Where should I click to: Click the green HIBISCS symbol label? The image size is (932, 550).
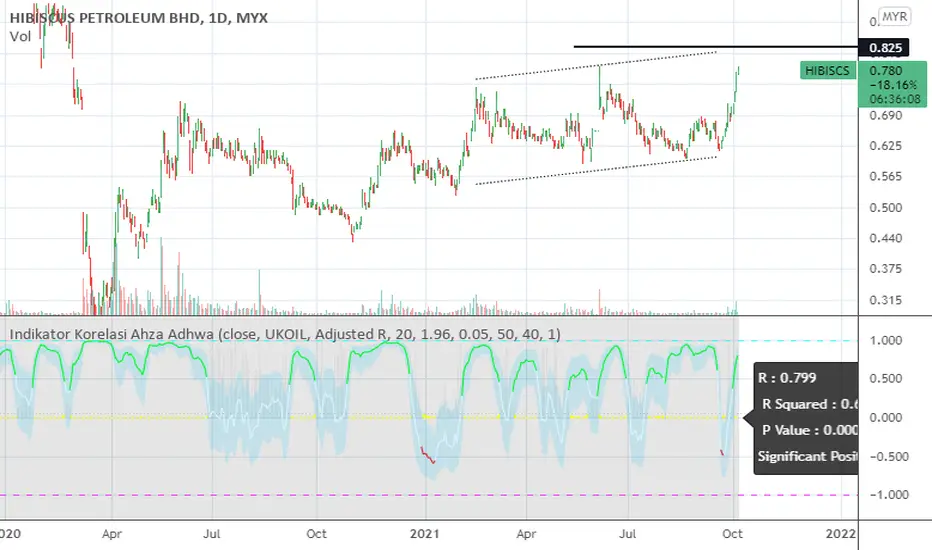click(827, 71)
